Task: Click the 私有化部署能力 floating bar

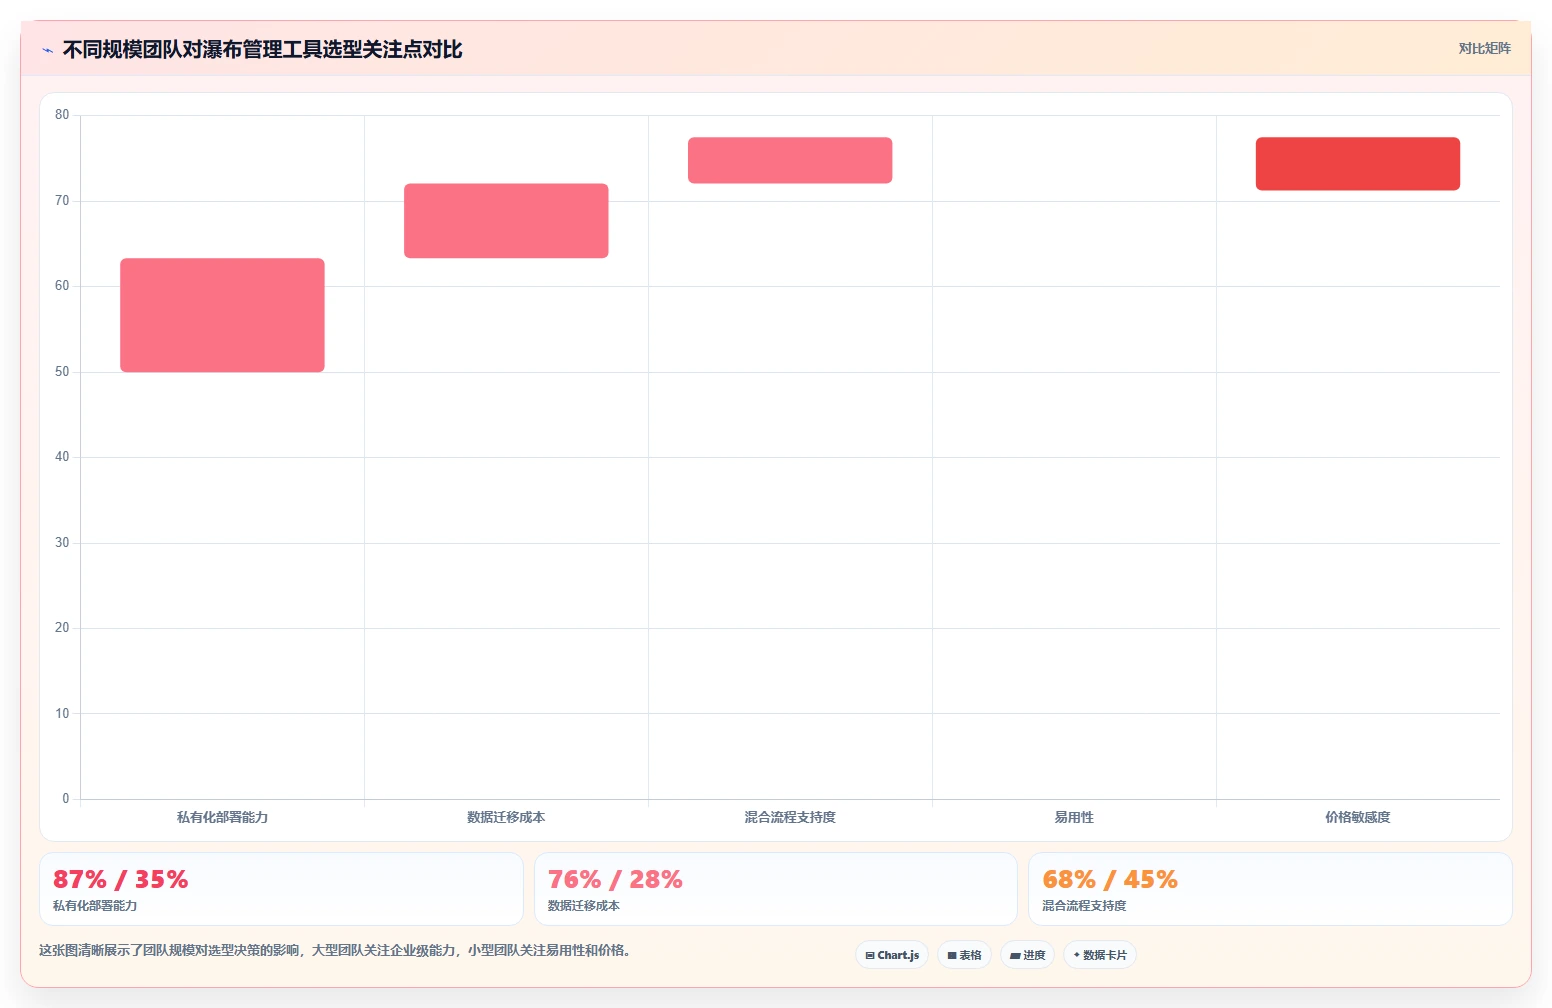Action: (x=222, y=315)
